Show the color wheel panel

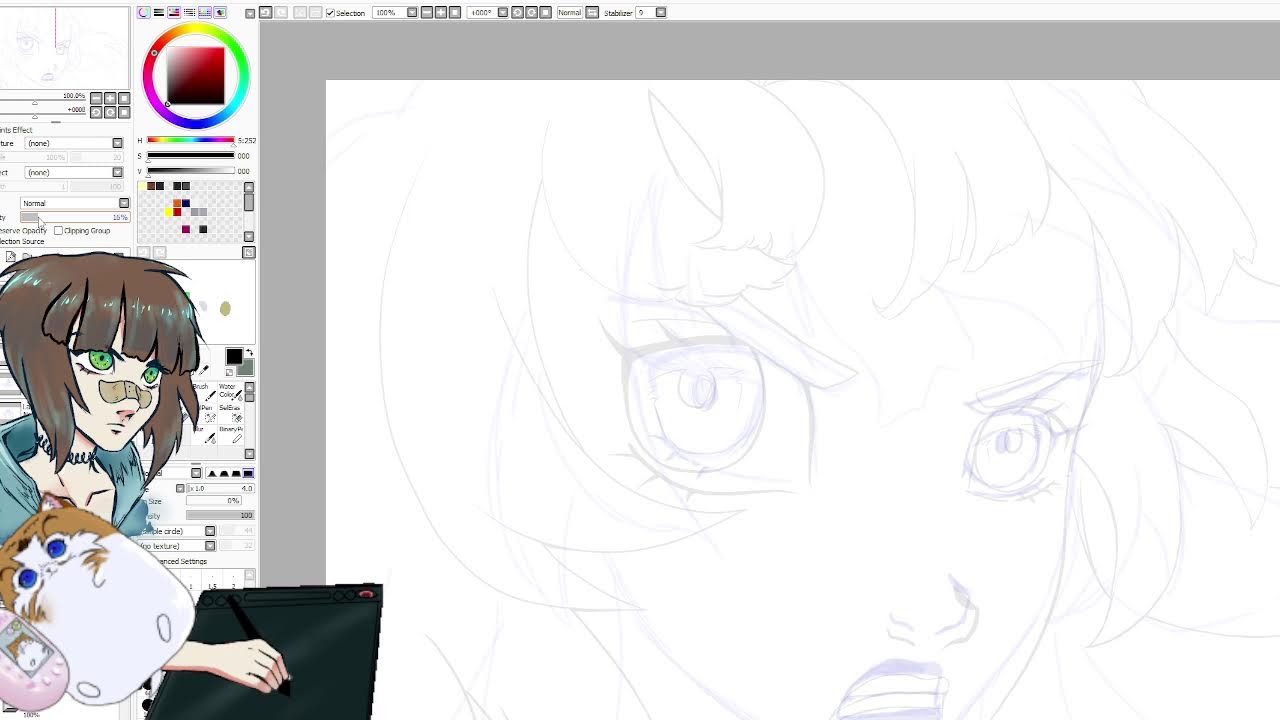click(144, 12)
